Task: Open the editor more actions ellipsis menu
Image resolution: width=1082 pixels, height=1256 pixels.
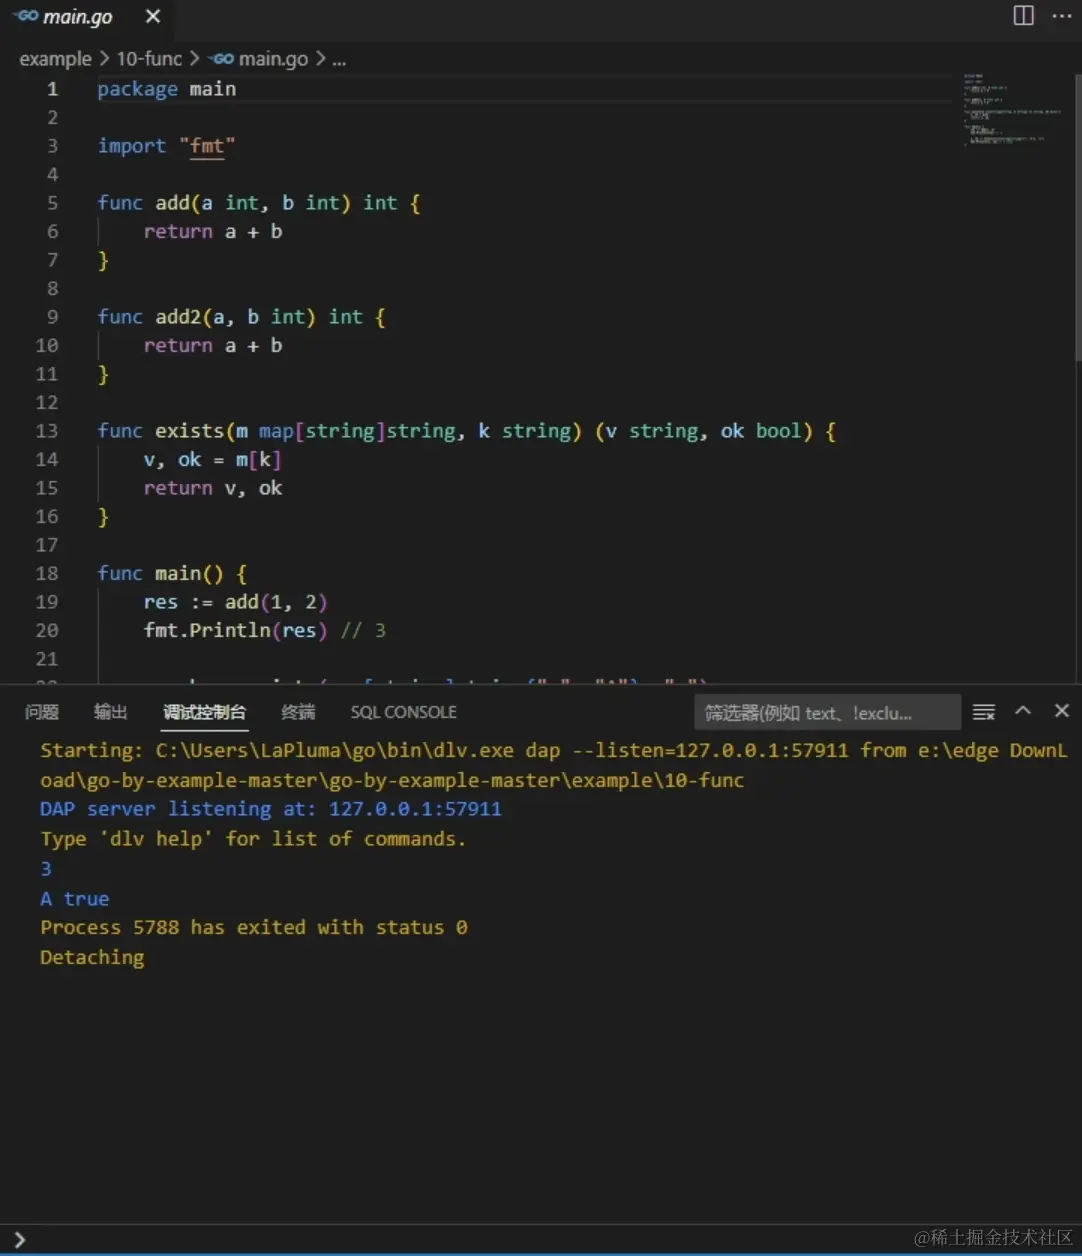Action: (x=1061, y=16)
